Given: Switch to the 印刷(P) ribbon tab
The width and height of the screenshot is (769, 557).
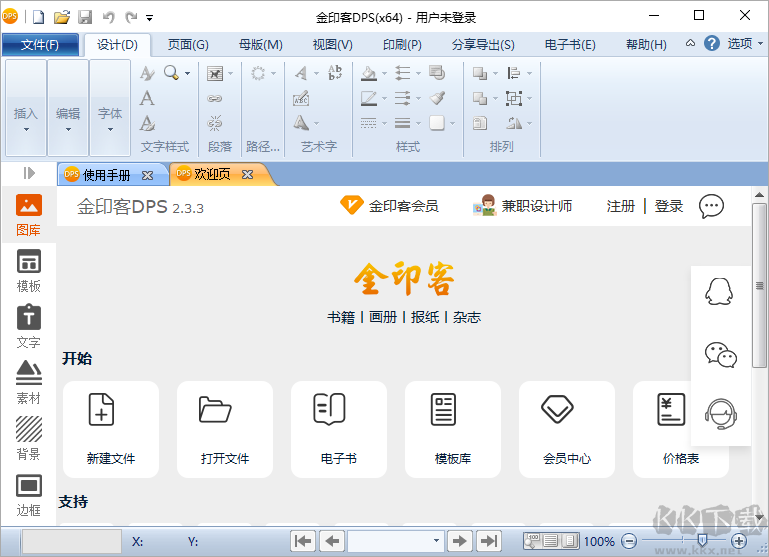Looking at the screenshot, I should [x=402, y=45].
